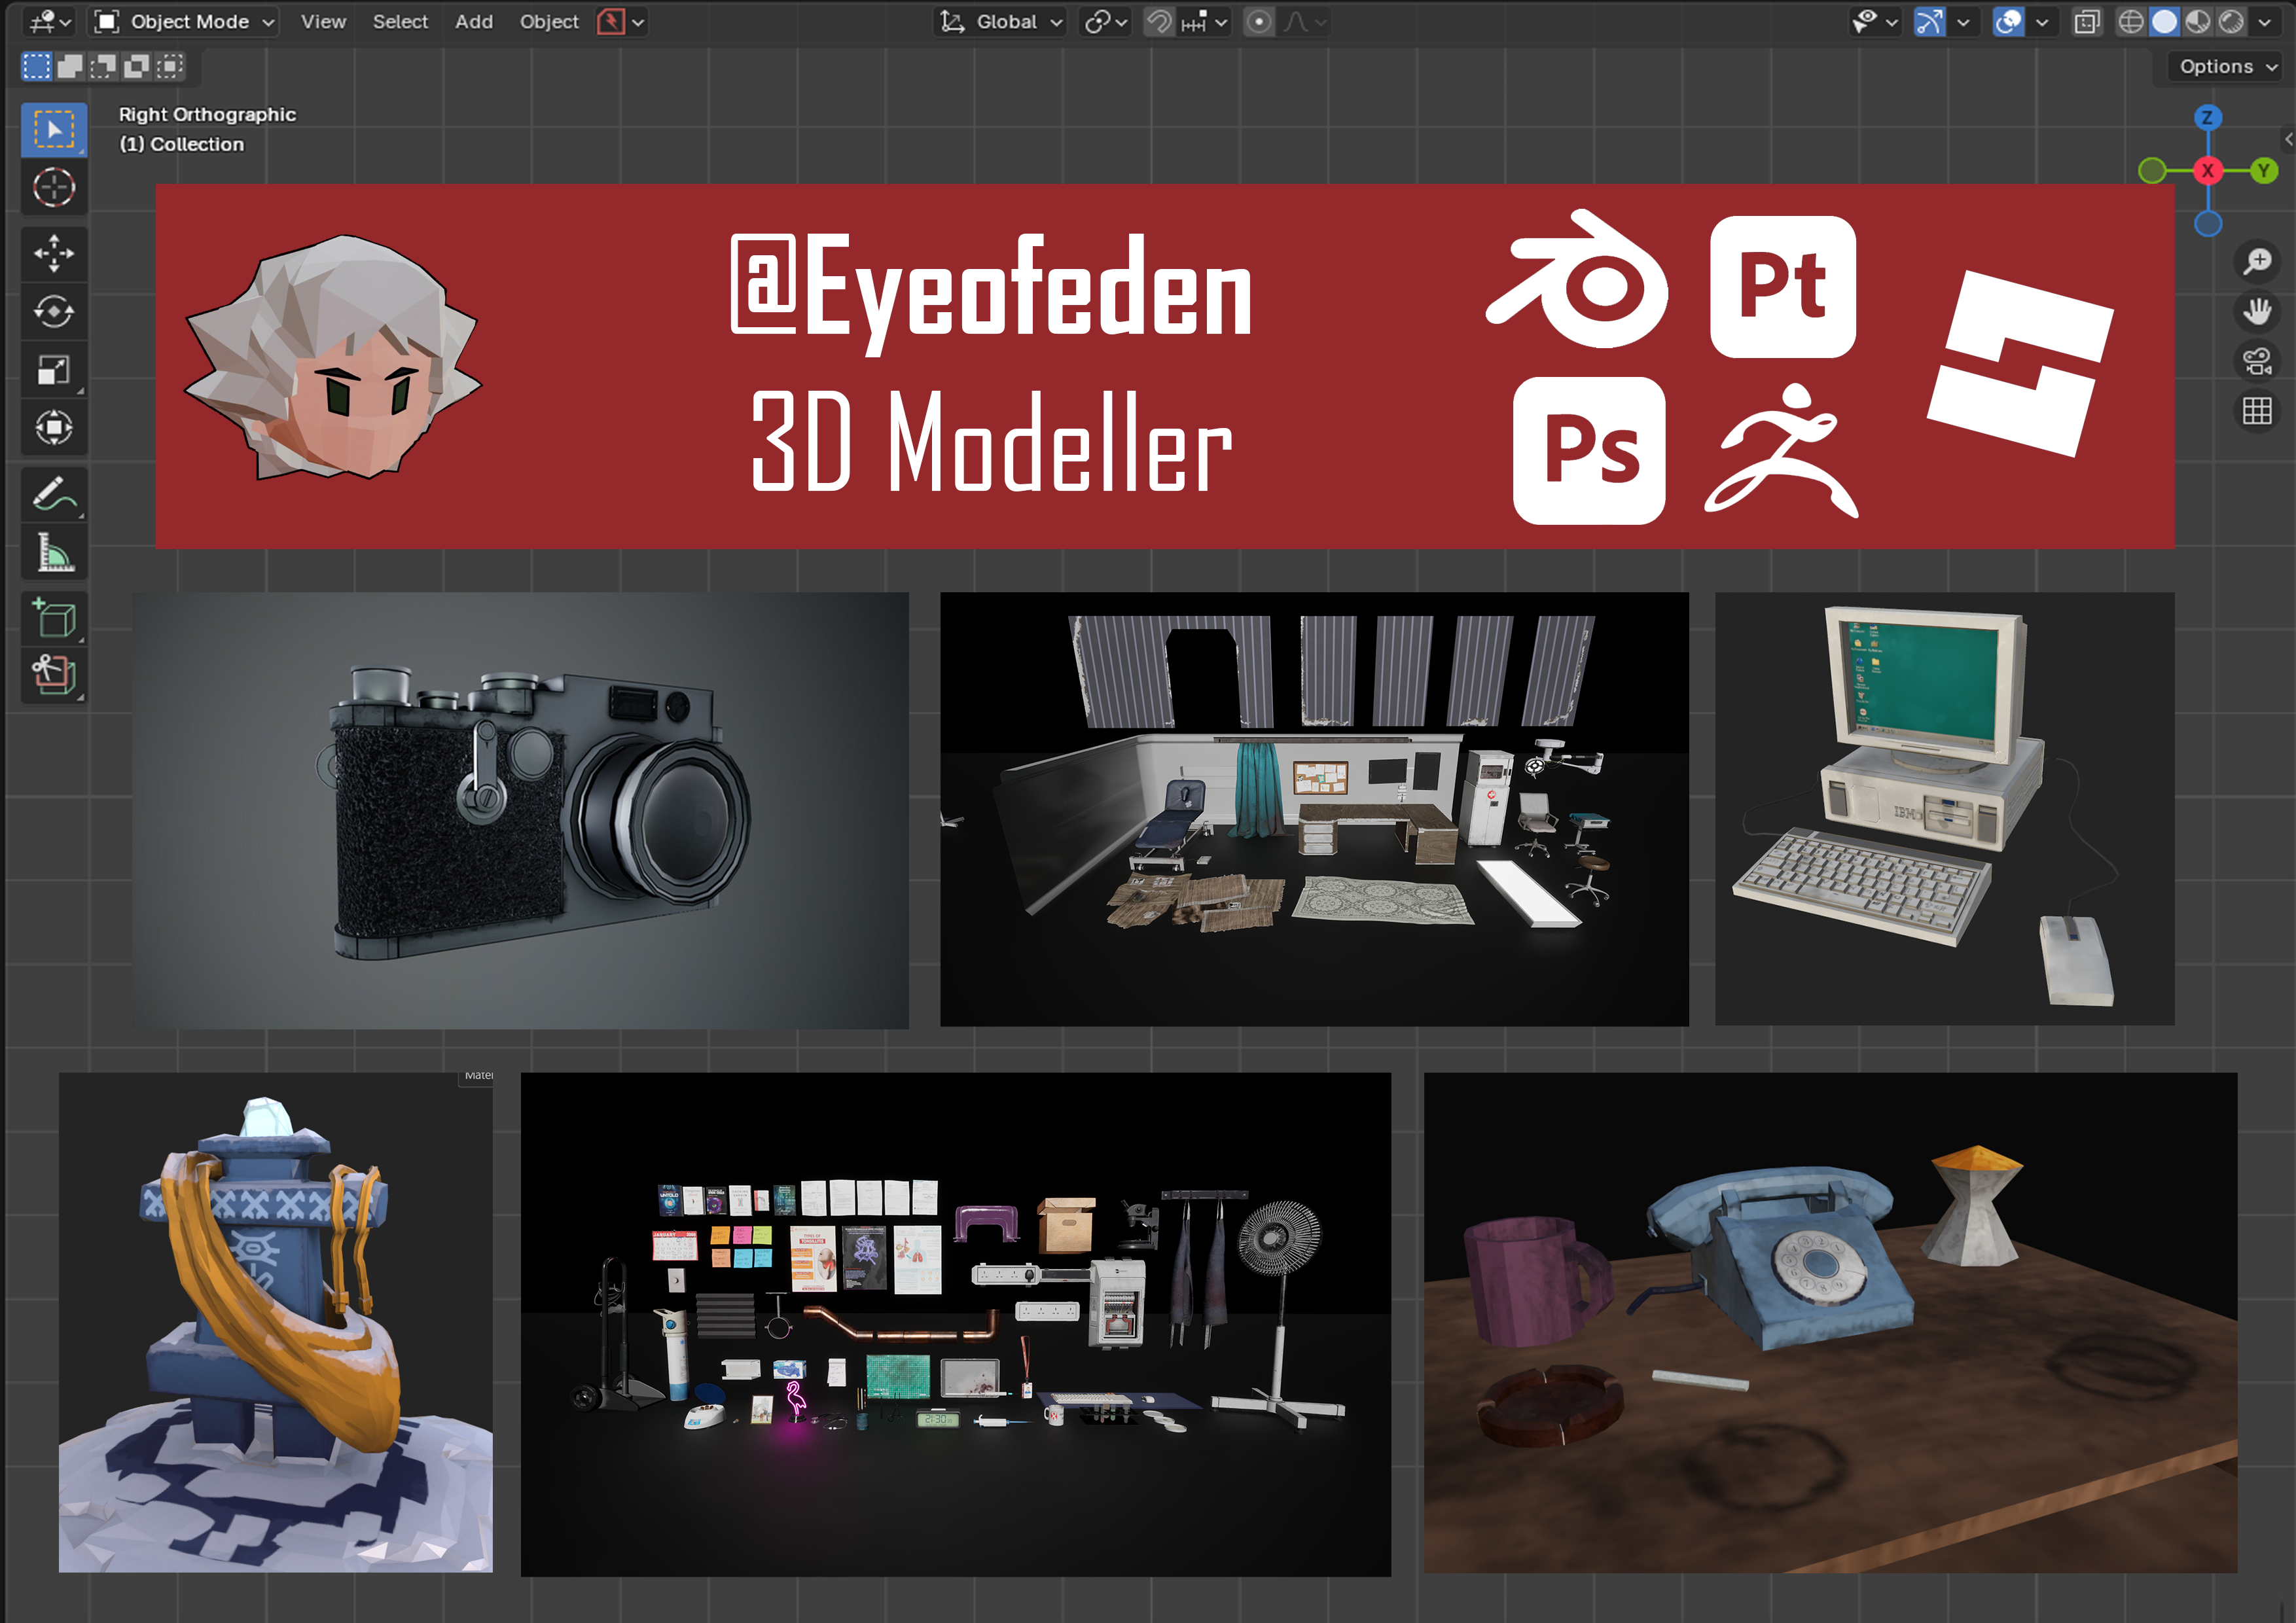
Task: Switch perspective/orthographic with the grid icon
Action: click(x=2257, y=411)
